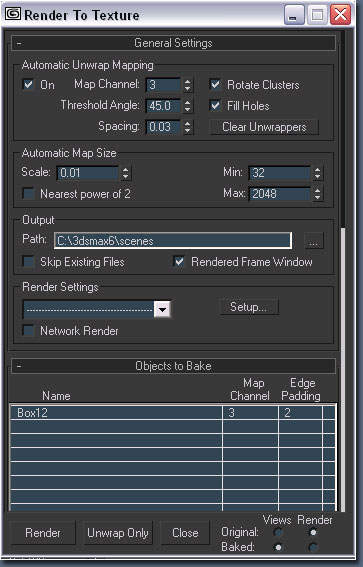363x567 pixels.
Task: Click the Threshold Angle 45.0 field
Action: 163,106
